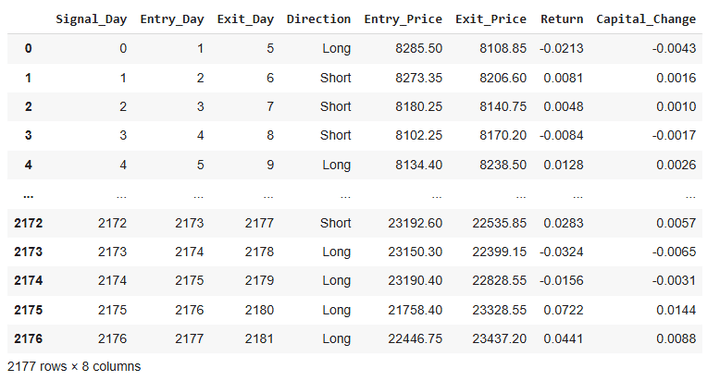Click the Signal_Day column header
Image resolution: width=720 pixels, height=381 pixels.
pyautogui.click(x=91, y=19)
